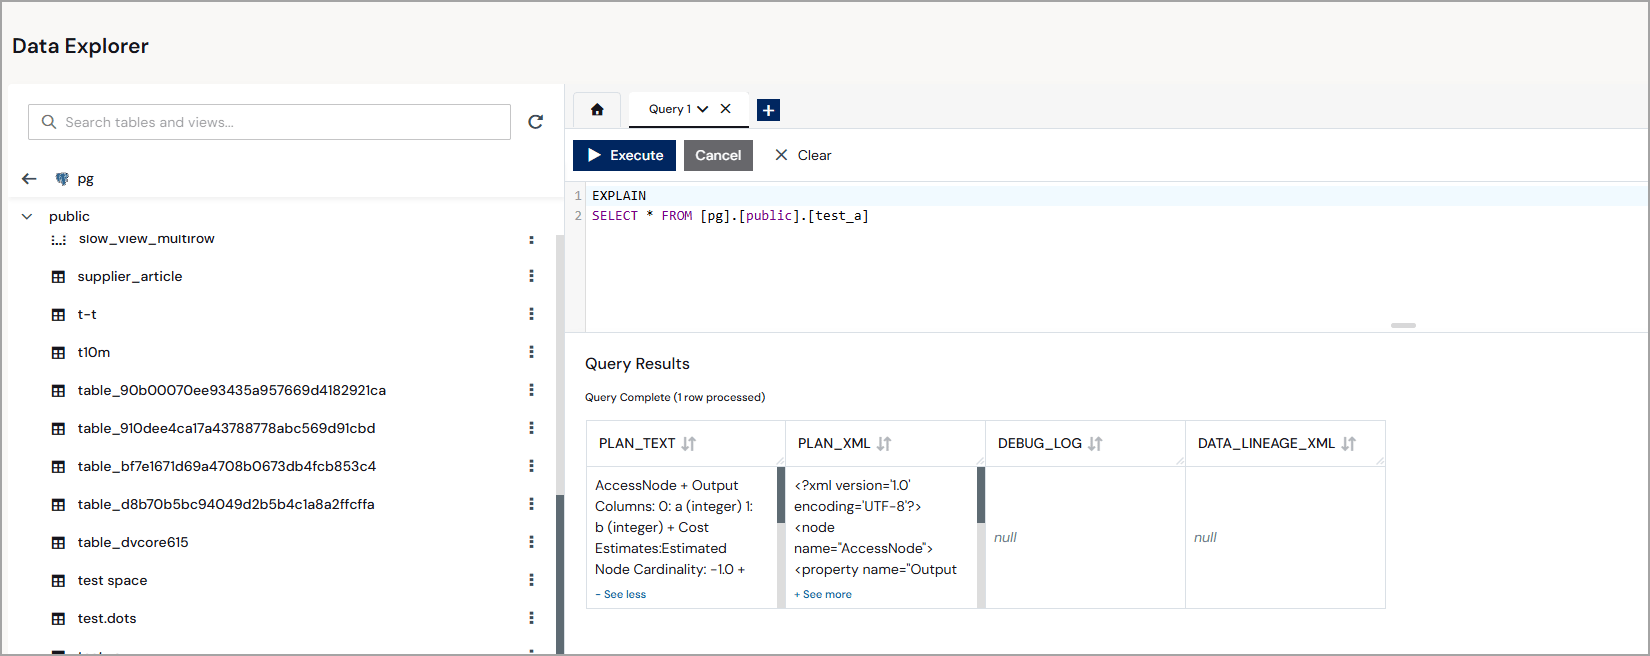Go back using the left arrow beside pg
This screenshot has width=1650, height=656.
tap(29, 179)
